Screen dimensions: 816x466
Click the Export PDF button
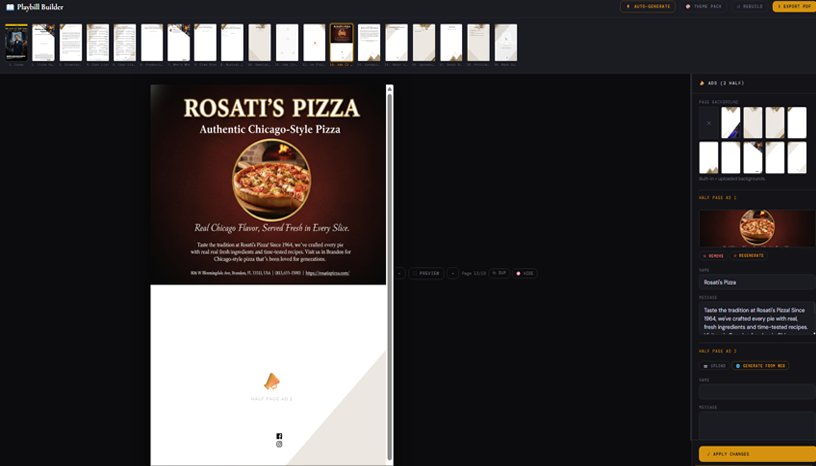click(x=794, y=7)
